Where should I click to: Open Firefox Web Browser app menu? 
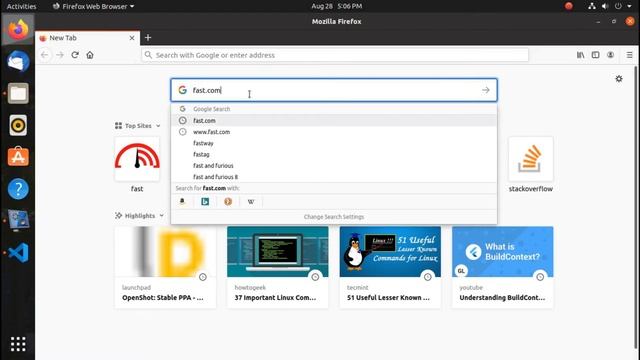(93, 6)
